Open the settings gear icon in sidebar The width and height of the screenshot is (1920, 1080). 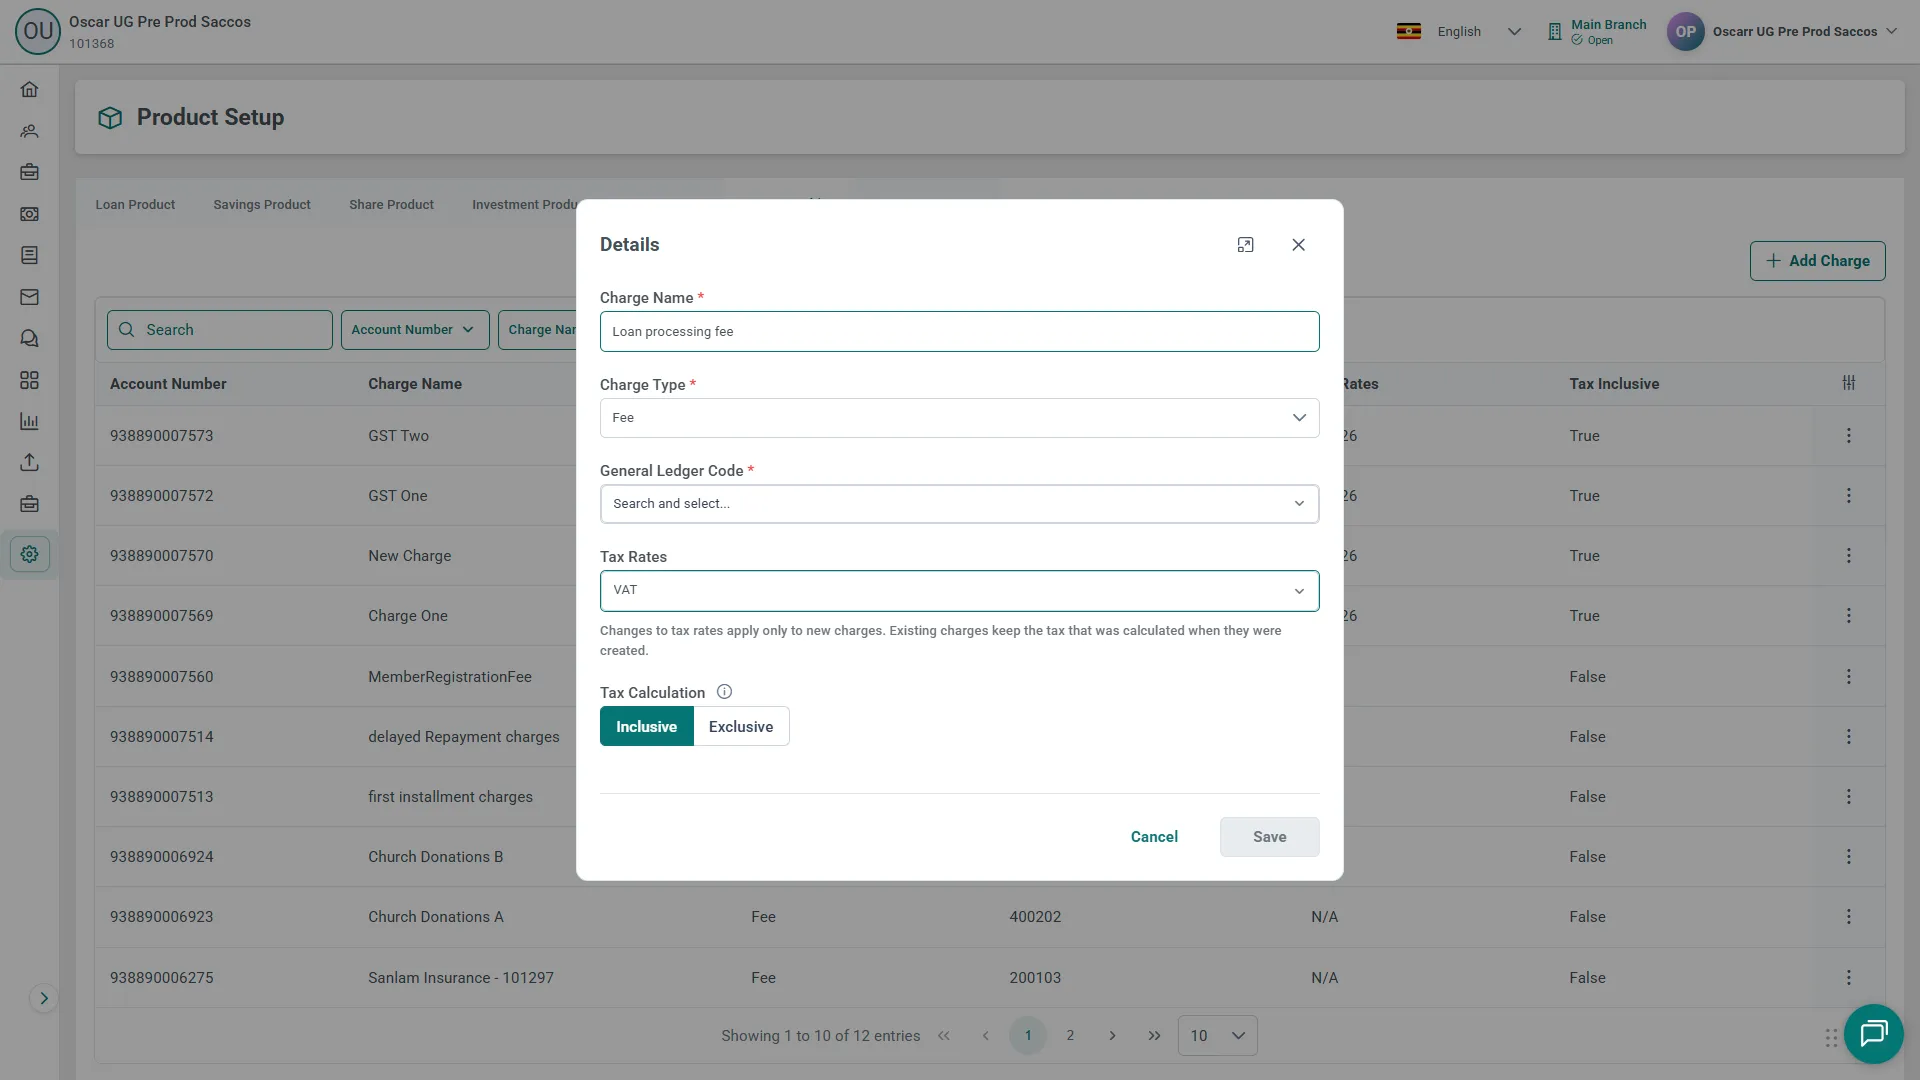point(29,554)
